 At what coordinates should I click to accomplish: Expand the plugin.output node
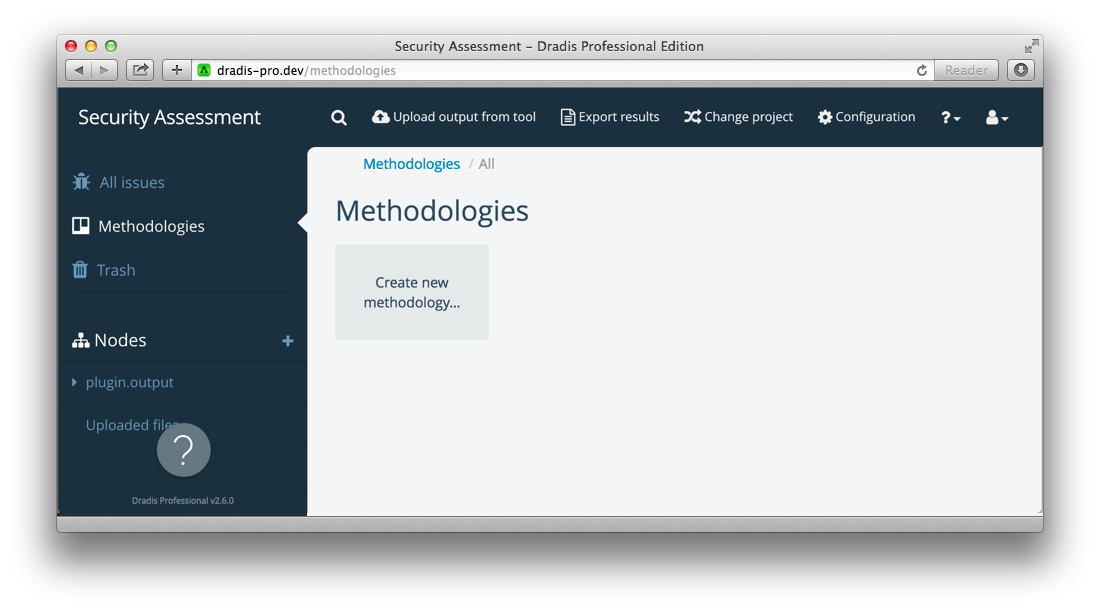coord(73,382)
